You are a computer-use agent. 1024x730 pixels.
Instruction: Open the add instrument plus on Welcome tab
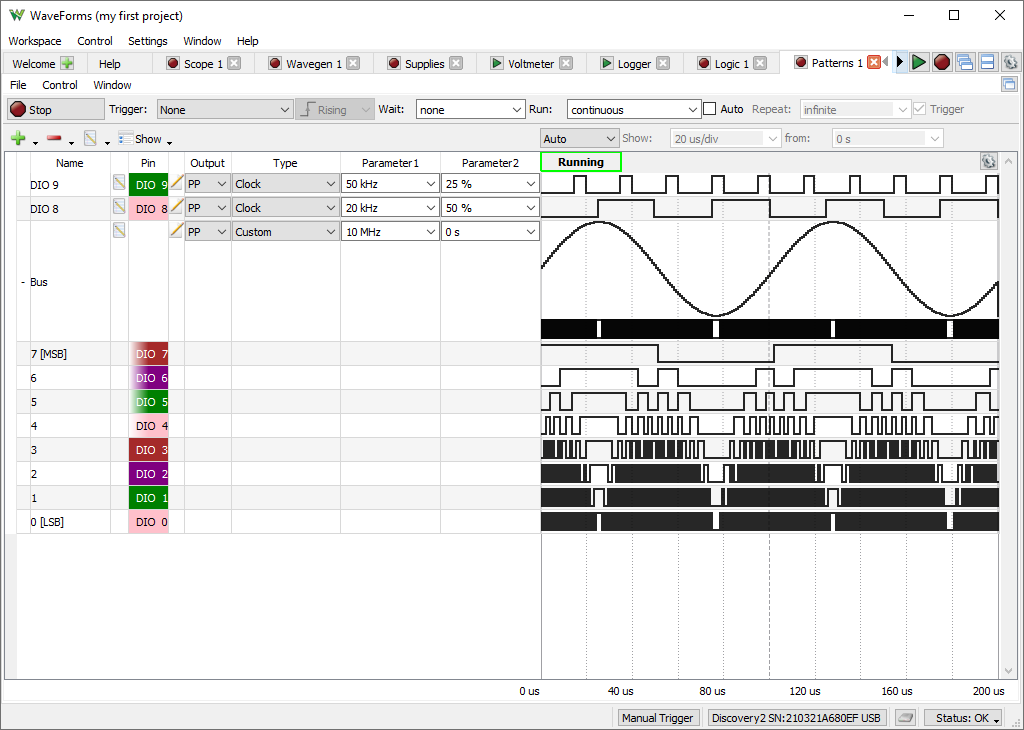click(x=67, y=63)
